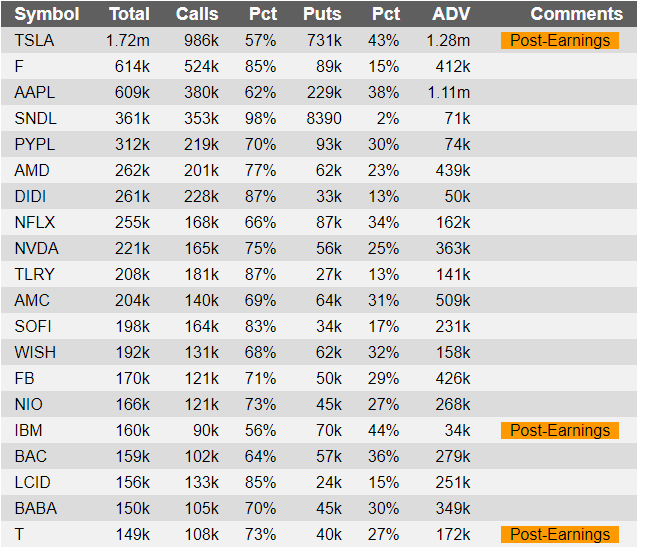Select the DIDI symbol
Image resolution: width=671 pixels, height=555 pixels.
pos(30,196)
